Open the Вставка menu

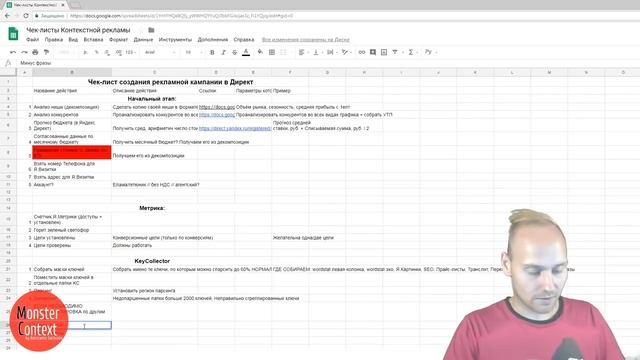93,40
